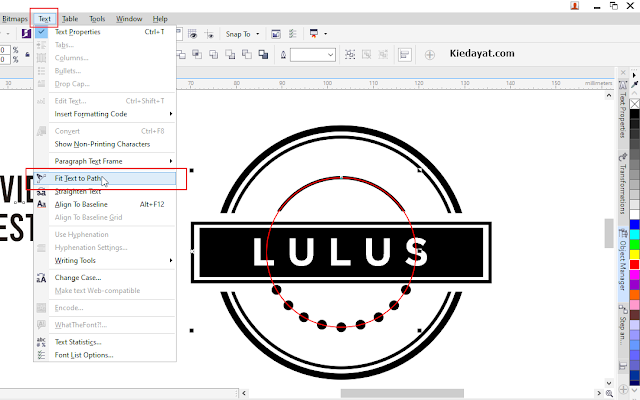Close the docker with the X button
The width and height of the screenshot is (640, 400).
pyautogui.click(x=623, y=73)
